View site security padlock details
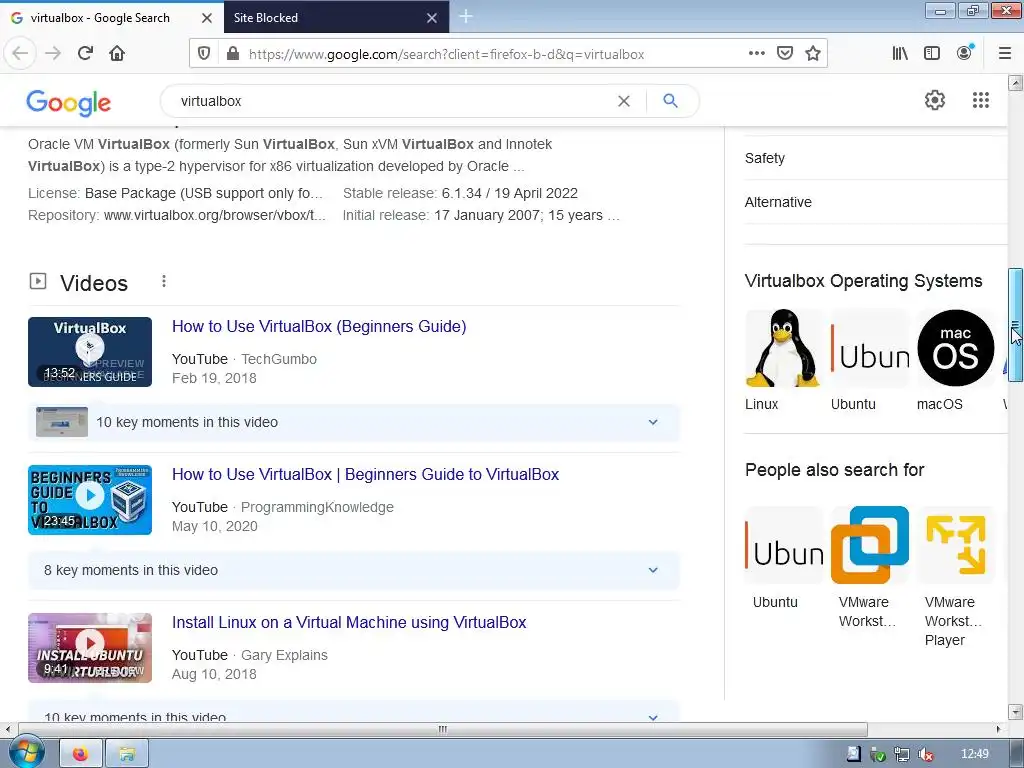This screenshot has height=768, width=1024. 232,54
